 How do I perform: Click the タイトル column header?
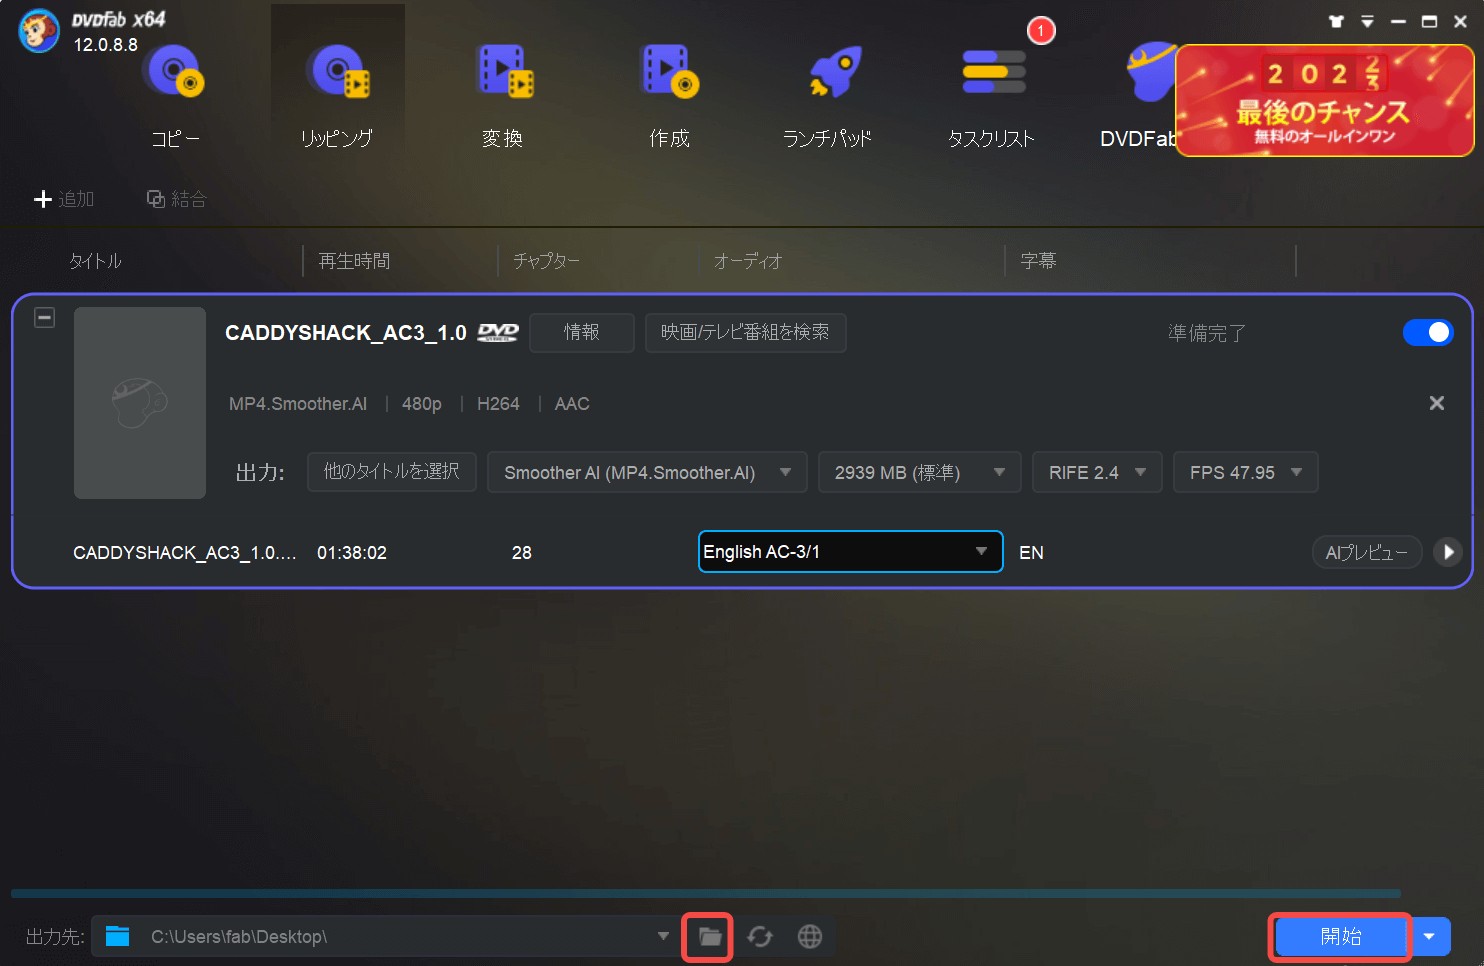tap(95, 261)
